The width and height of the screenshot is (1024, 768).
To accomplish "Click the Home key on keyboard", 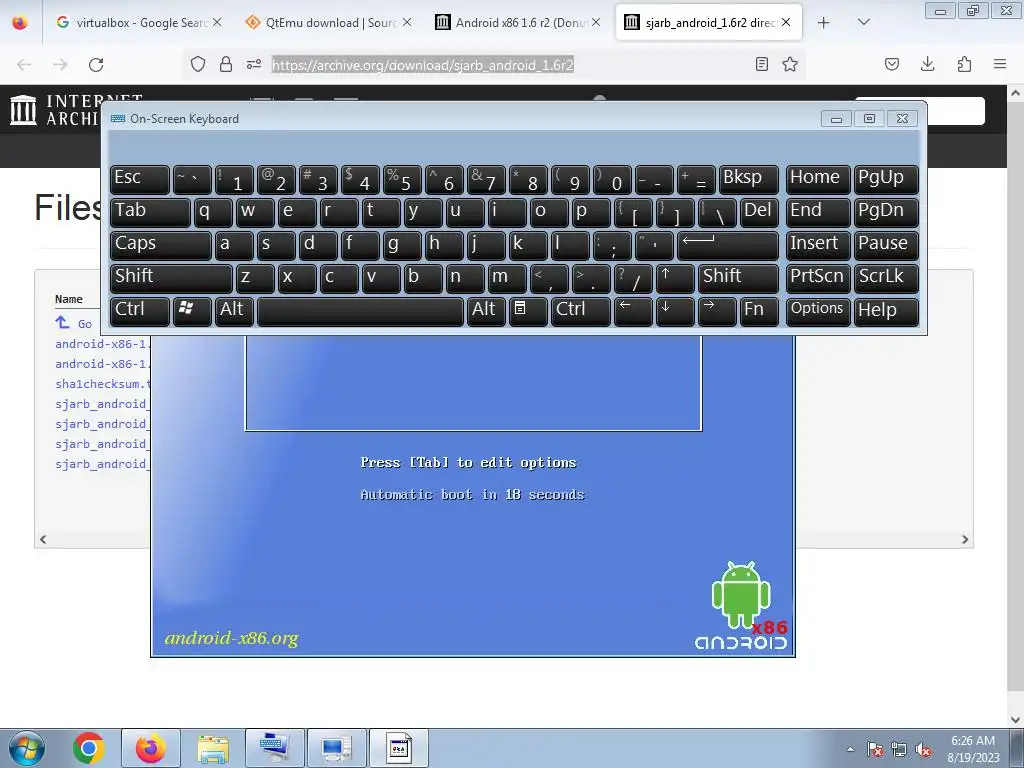I will (818, 180).
